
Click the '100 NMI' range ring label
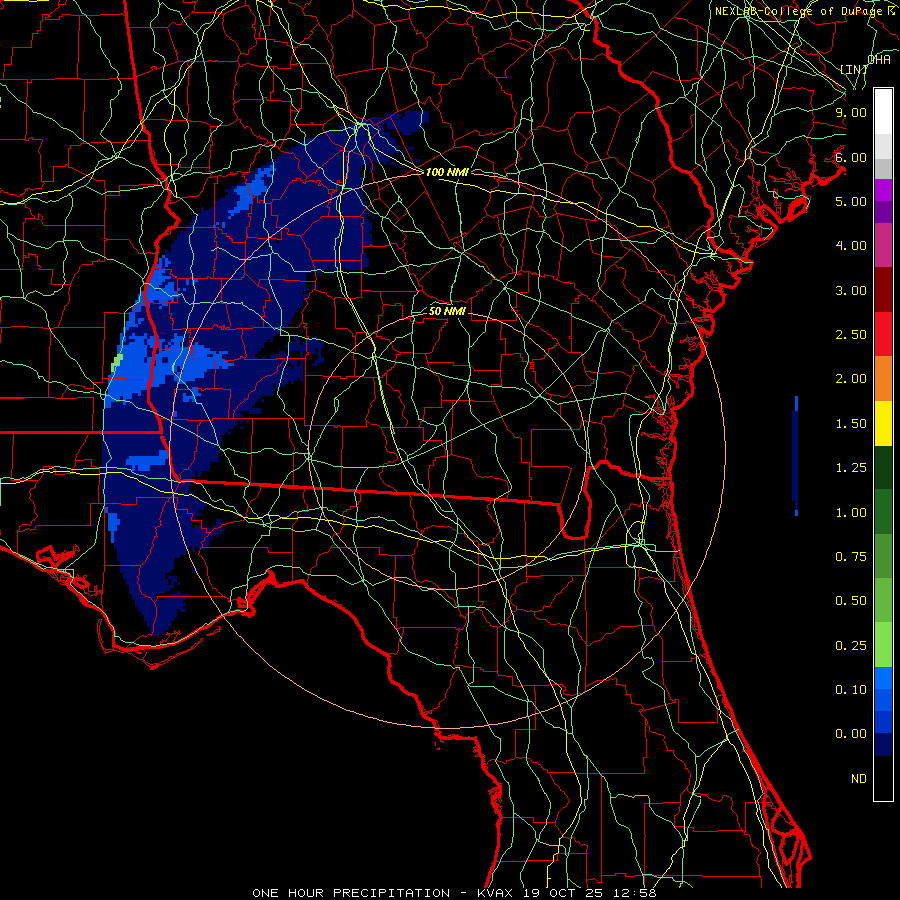tap(447, 172)
